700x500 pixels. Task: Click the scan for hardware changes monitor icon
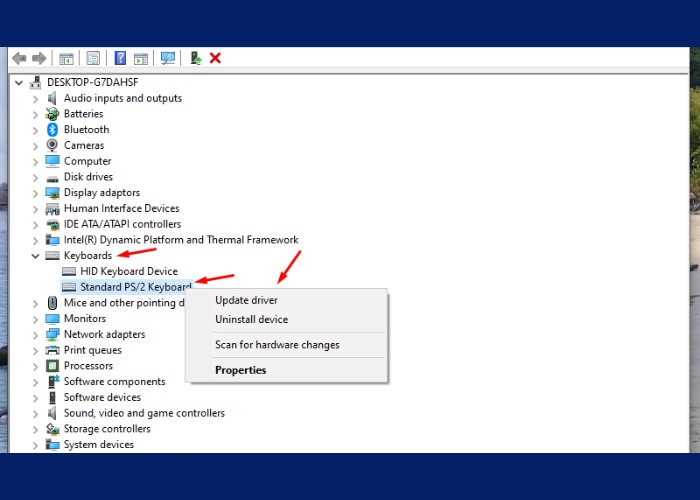click(x=167, y=58)
